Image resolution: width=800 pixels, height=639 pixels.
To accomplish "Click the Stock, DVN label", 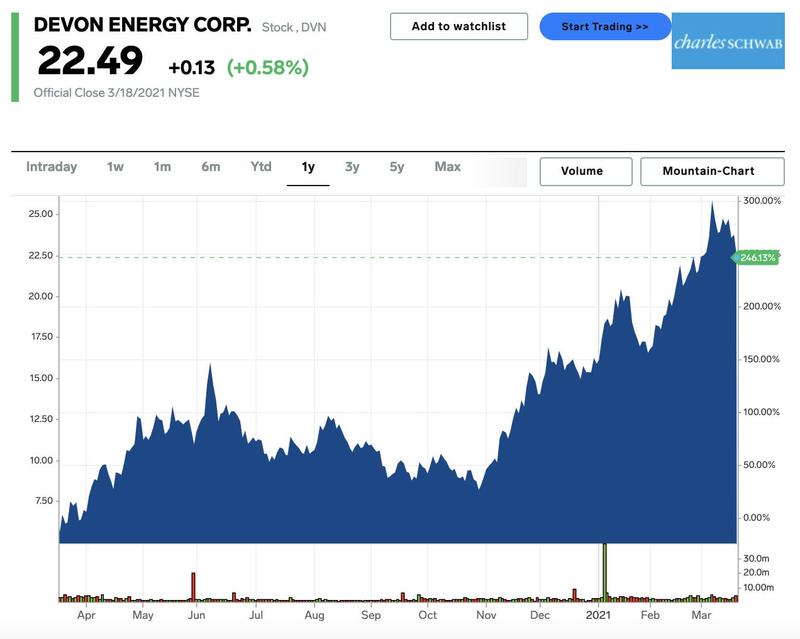I will [294, 28].
